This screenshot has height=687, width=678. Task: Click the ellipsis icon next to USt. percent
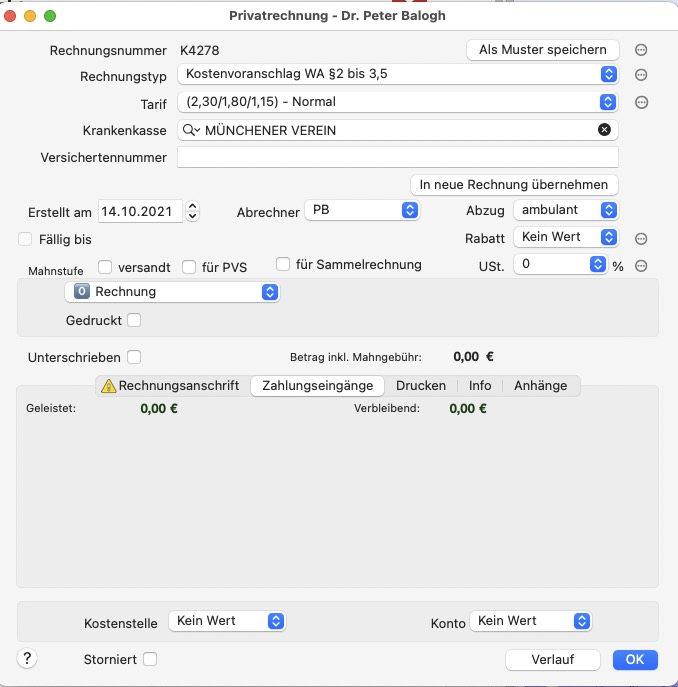[641, 266]
